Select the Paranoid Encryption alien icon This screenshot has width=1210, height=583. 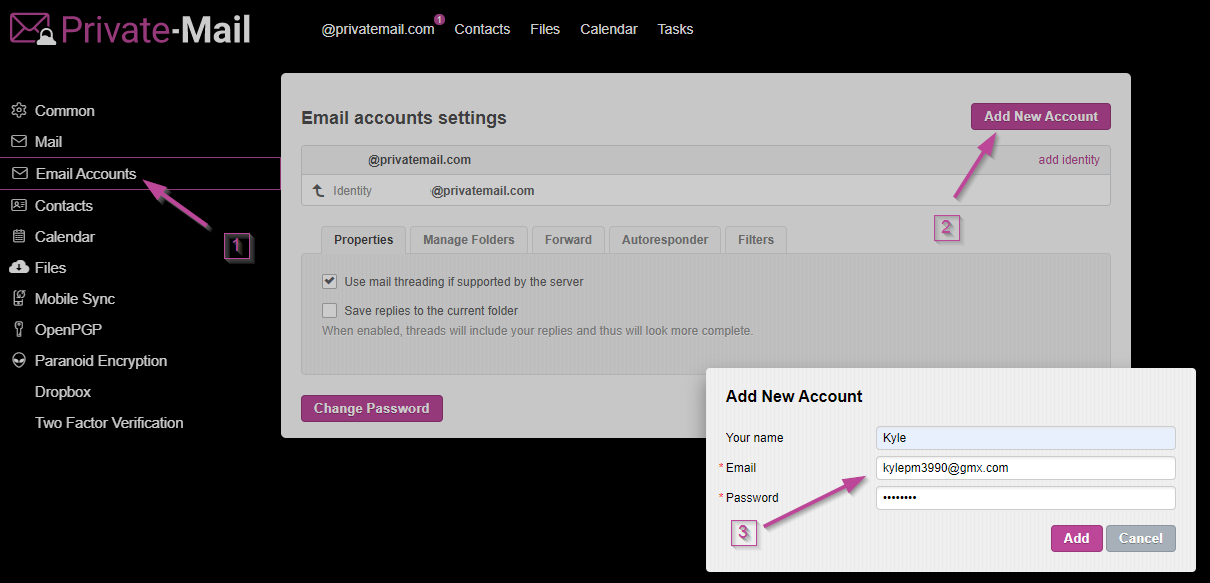click(x=18, y=361)
